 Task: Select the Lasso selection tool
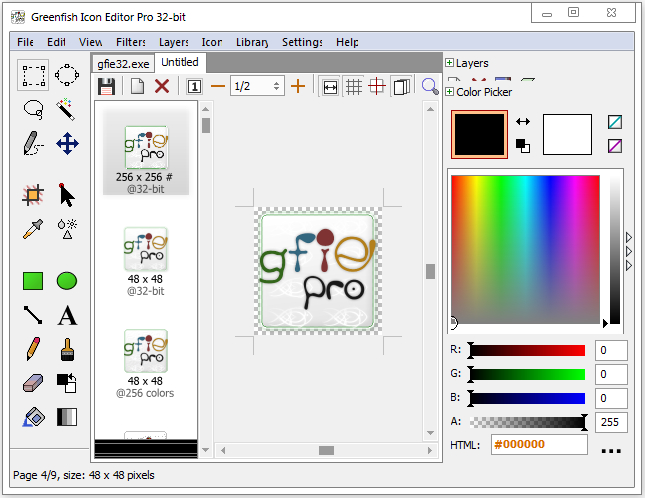[x=33, y=110]
